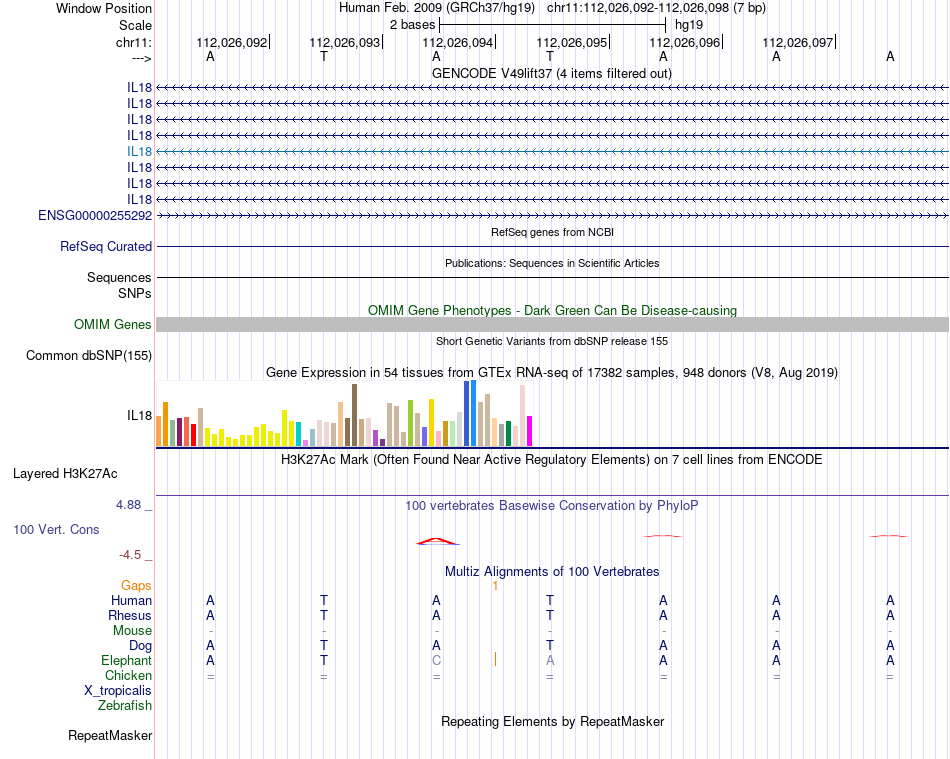The image size is (950, 759).
Task: Click the orange Gaps label
Action: (x=136, y=585)
